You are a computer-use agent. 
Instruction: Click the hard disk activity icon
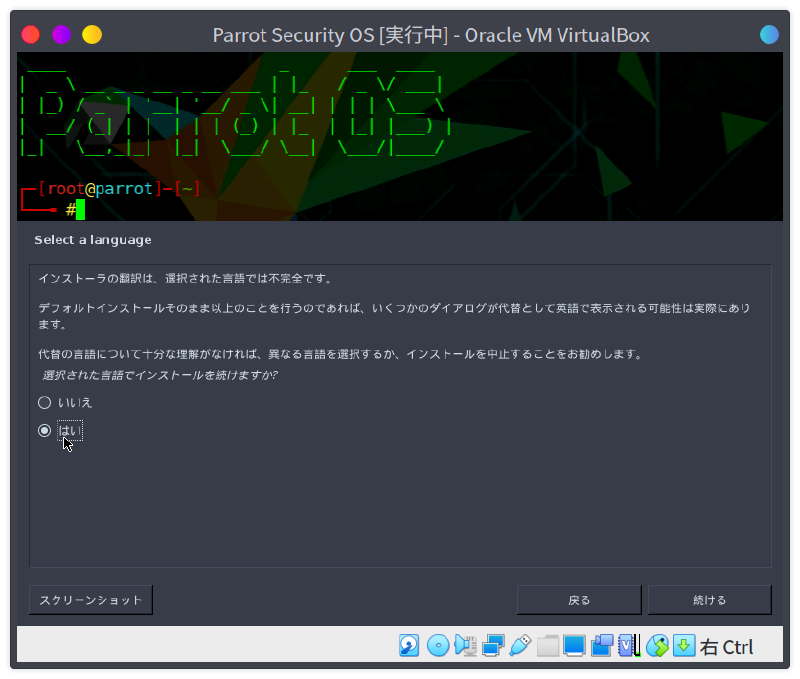(x=409, y=646)
